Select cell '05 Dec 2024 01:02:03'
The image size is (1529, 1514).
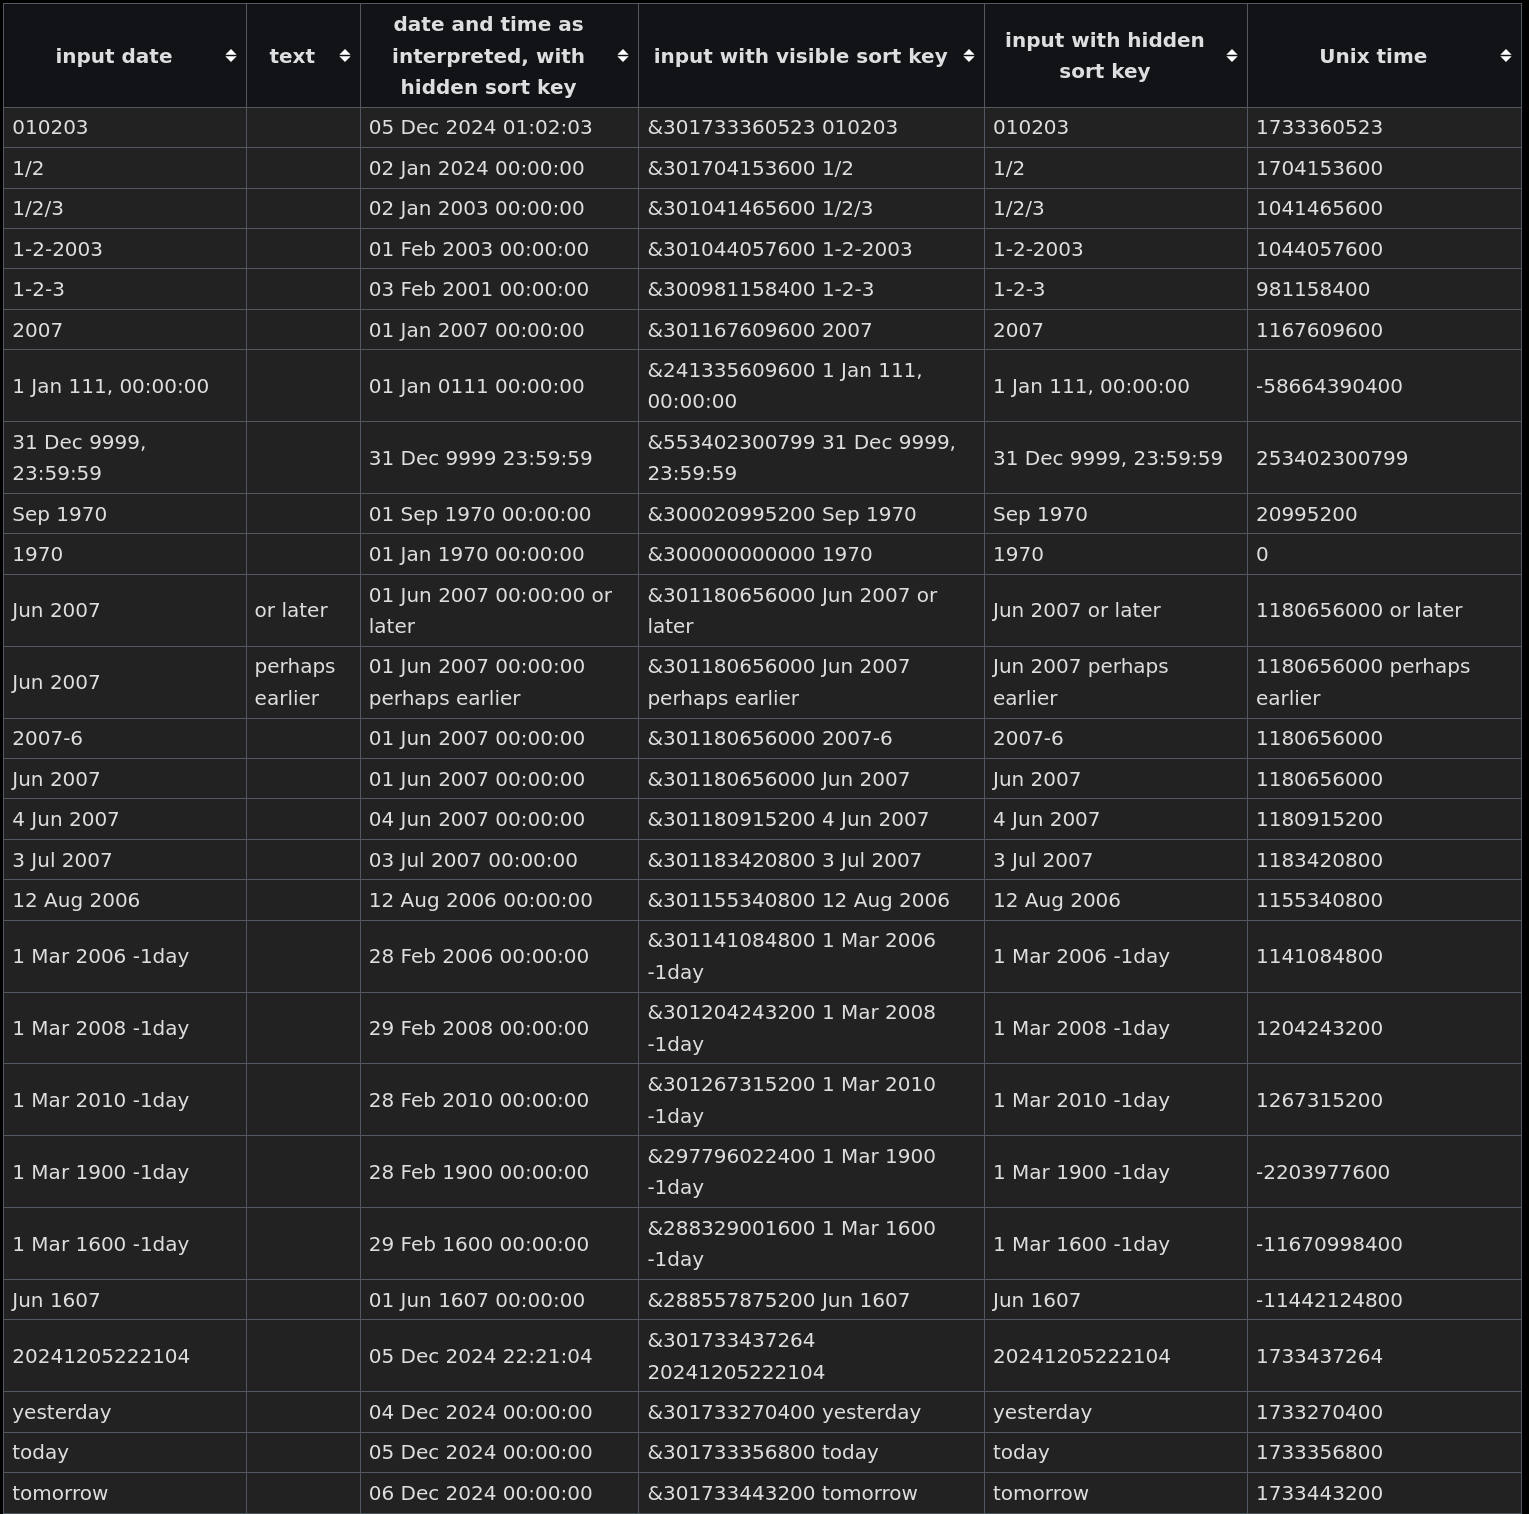499,128
